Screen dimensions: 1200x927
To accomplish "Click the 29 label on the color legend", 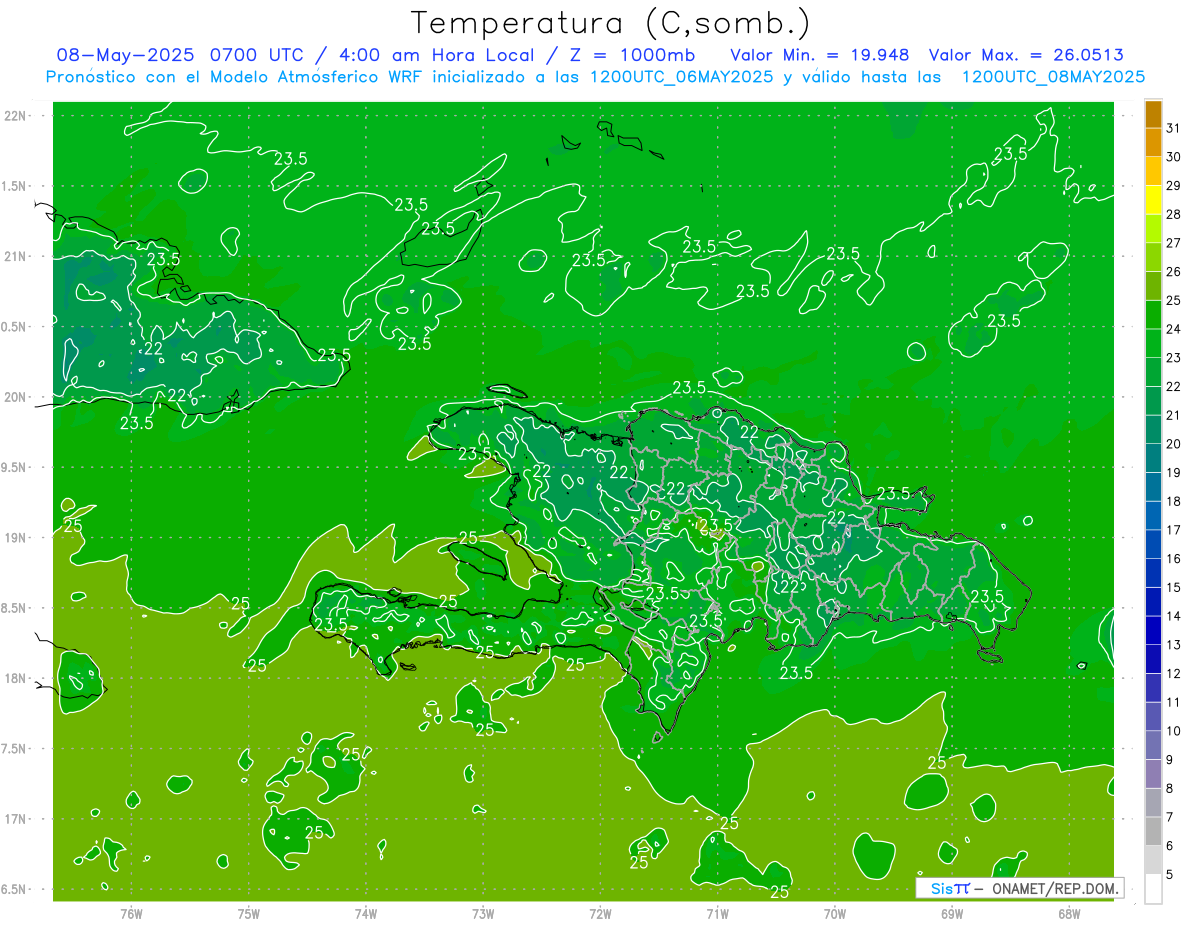I will point(1174,186).
